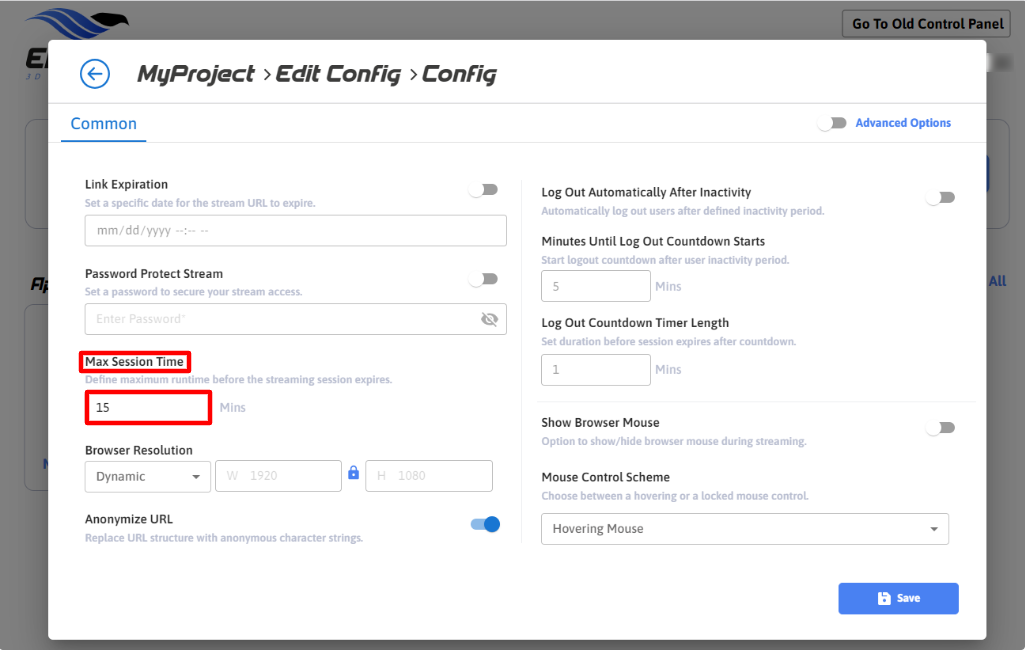This screenshot has height=650, width=1027.
Task: Open the Browser Resolution Dynamic dropdown
Action: pos(147,477)
